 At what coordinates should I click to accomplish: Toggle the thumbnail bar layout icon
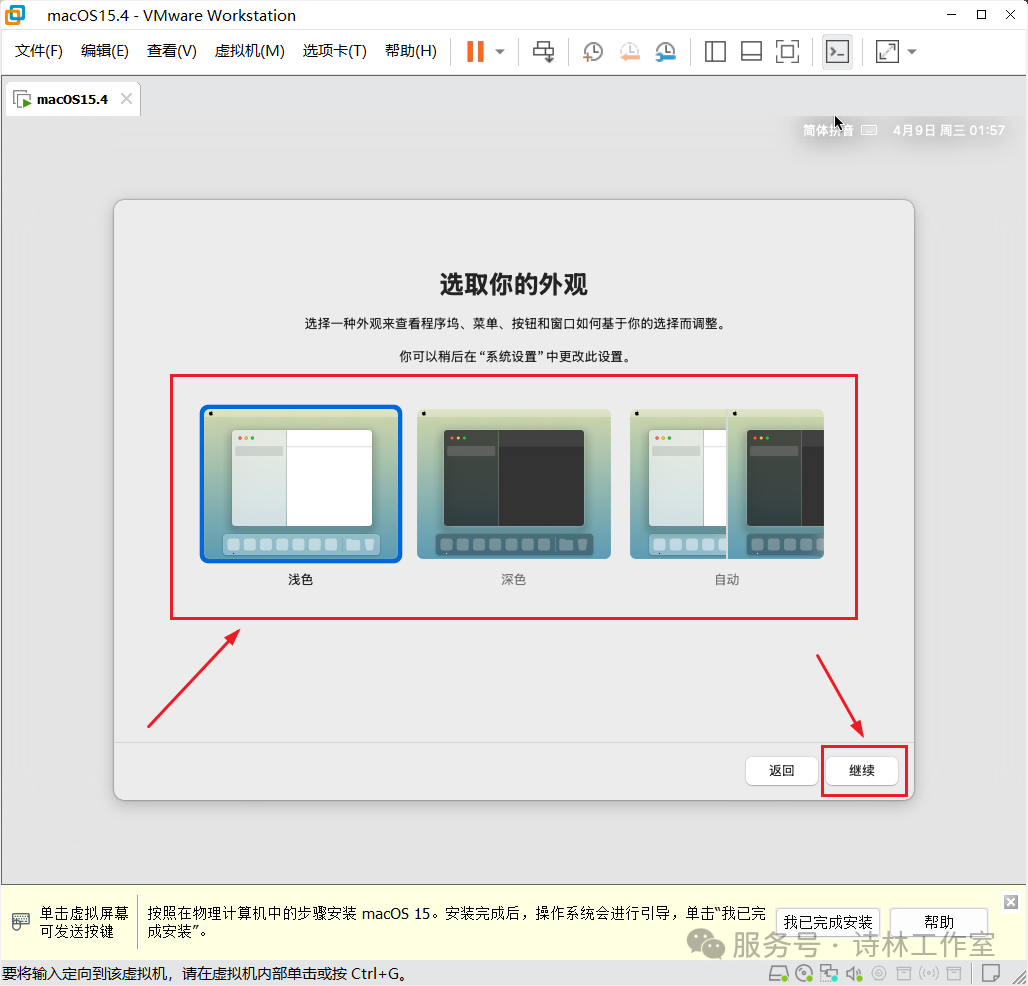(751, 52)
